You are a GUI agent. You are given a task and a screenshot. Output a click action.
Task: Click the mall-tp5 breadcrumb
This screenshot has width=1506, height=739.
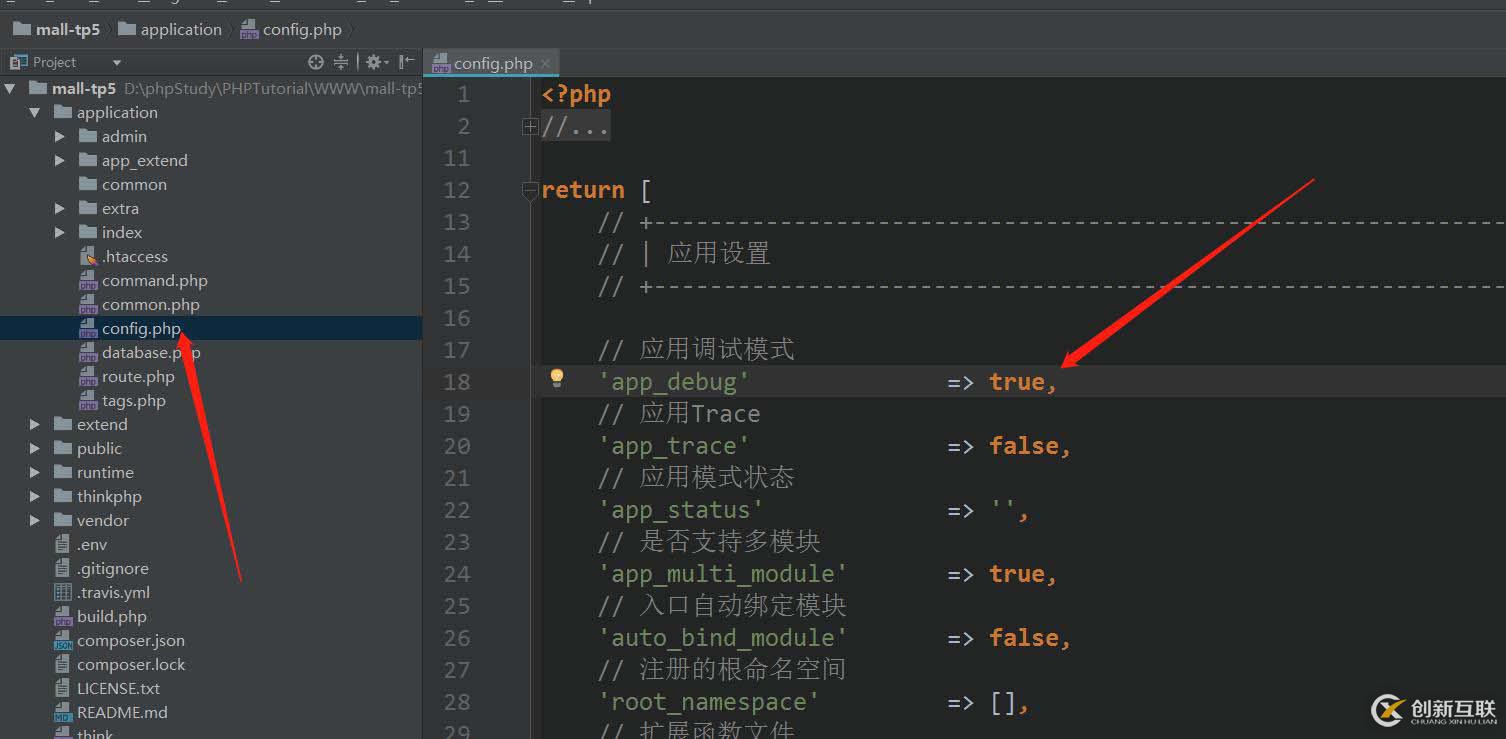(x=56, y=29)
